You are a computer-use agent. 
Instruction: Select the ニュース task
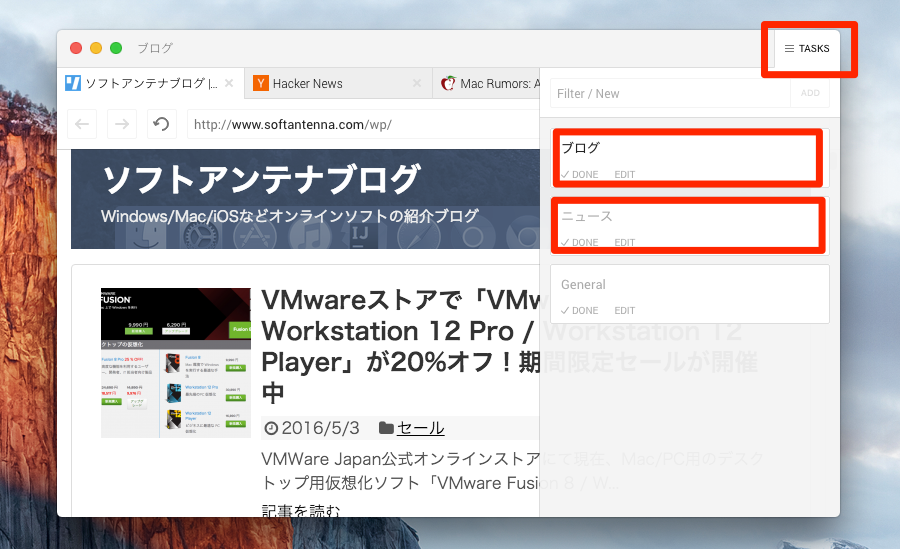689,225
